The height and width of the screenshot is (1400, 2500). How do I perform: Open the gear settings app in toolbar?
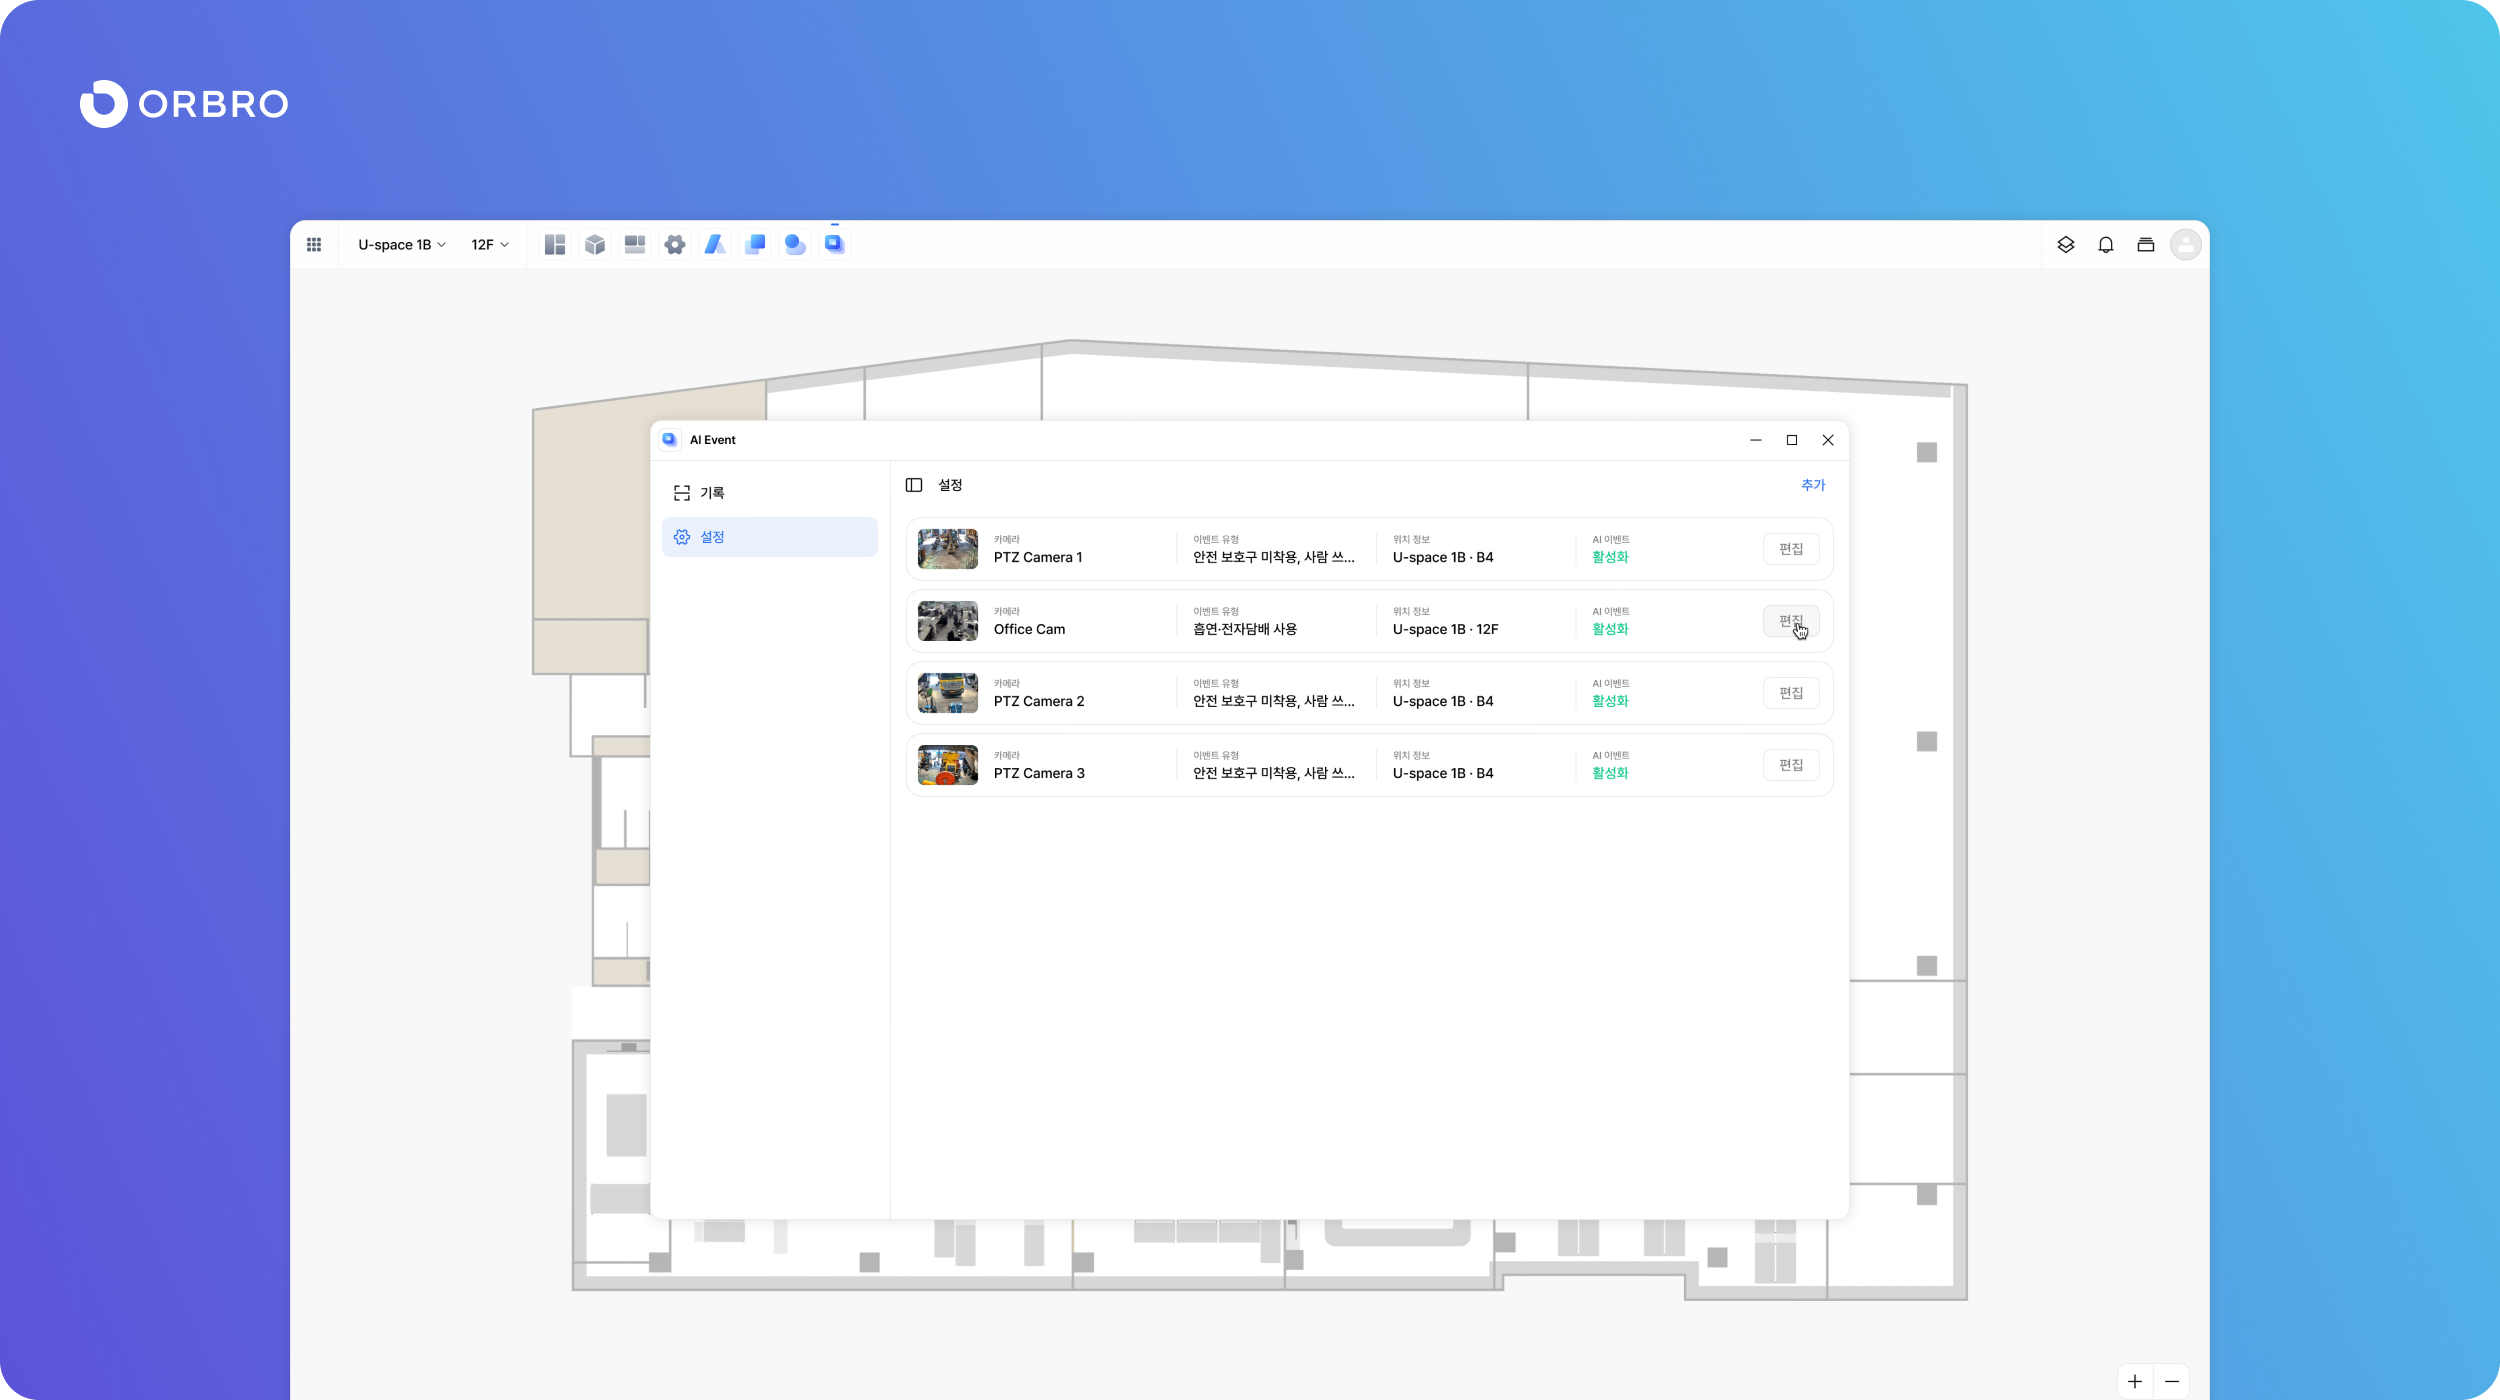675,244
